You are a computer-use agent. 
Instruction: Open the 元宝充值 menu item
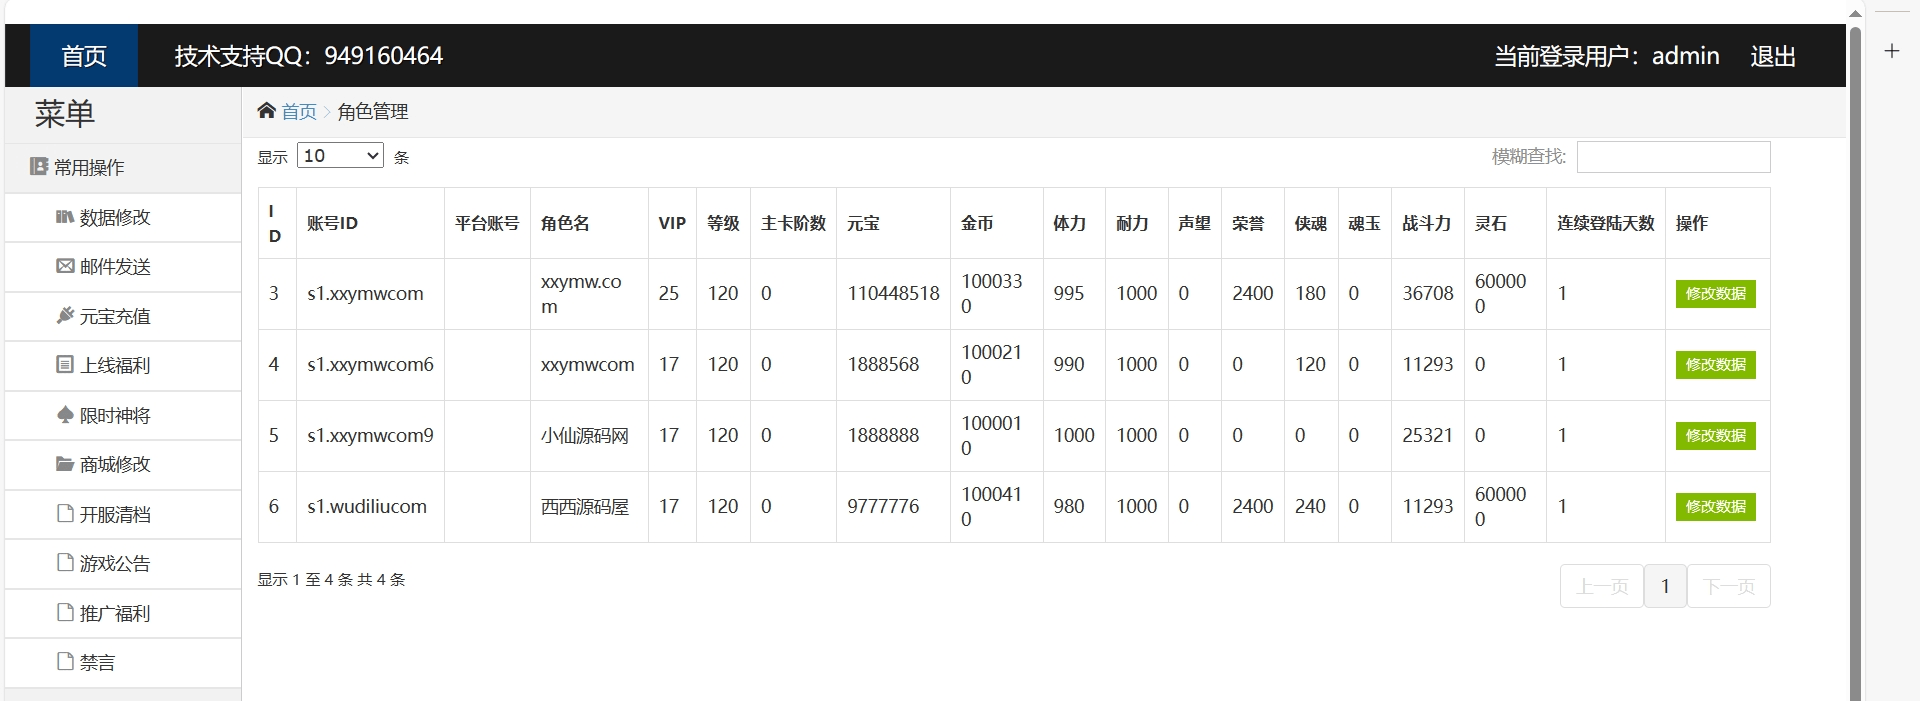point(123,316)
